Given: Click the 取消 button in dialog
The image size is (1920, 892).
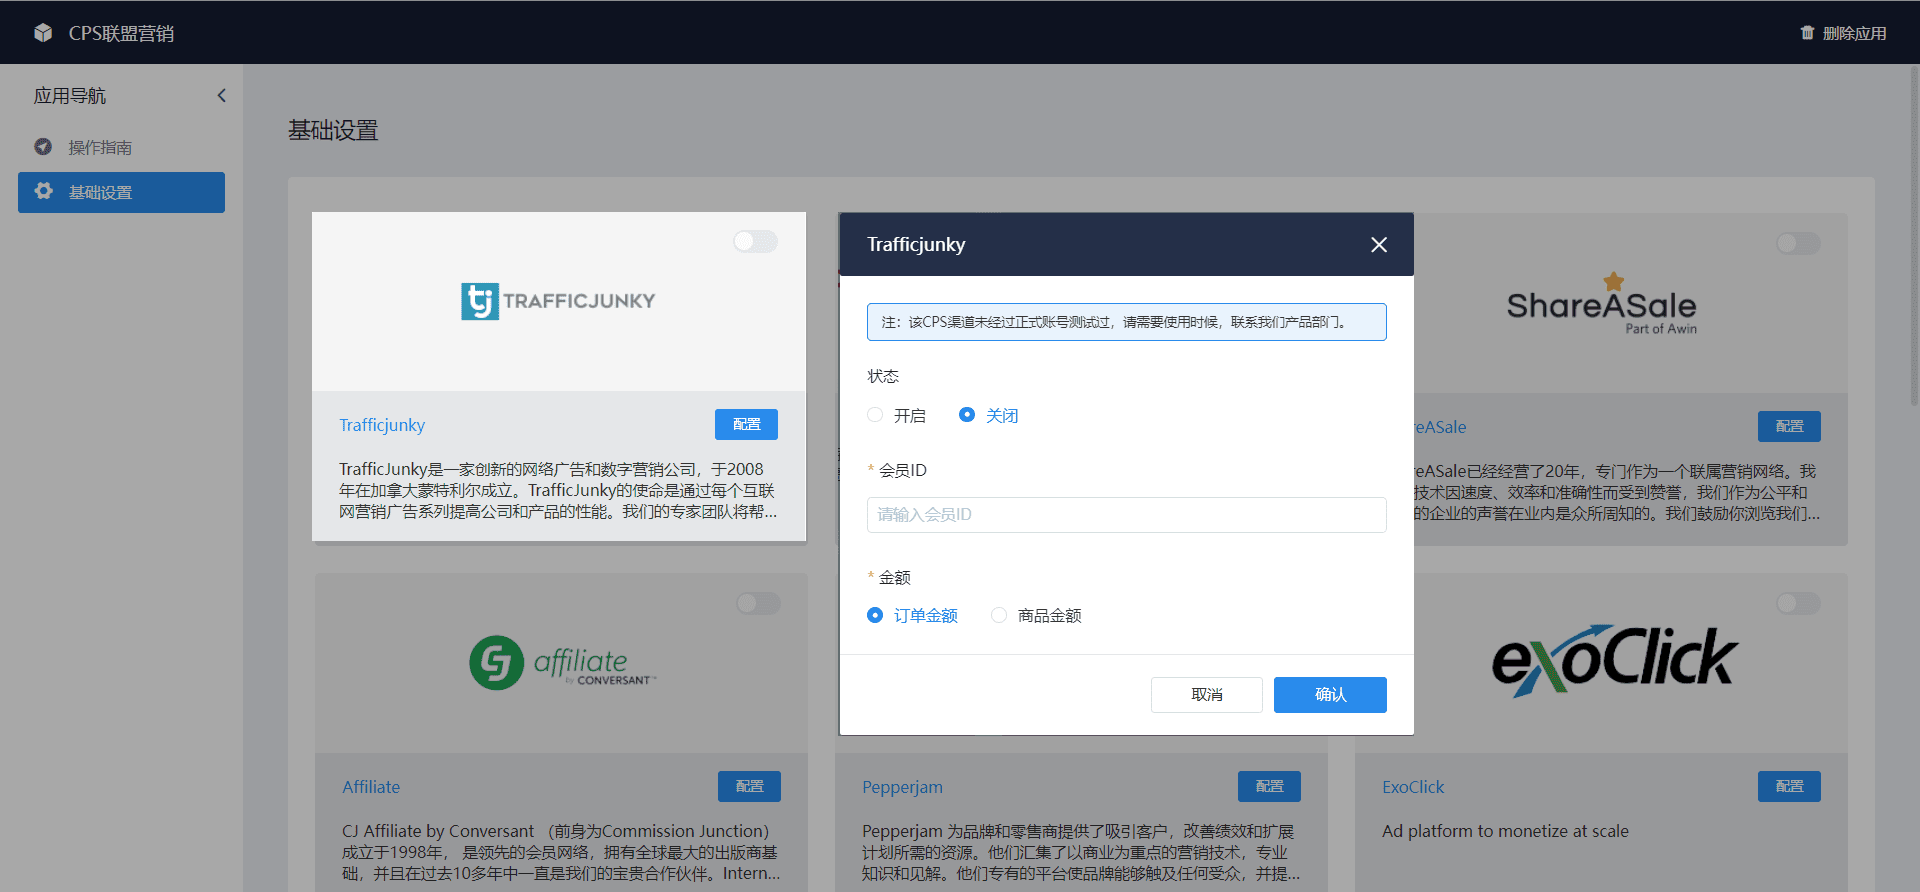Looking at the screenshot, I should (1207, 695).
